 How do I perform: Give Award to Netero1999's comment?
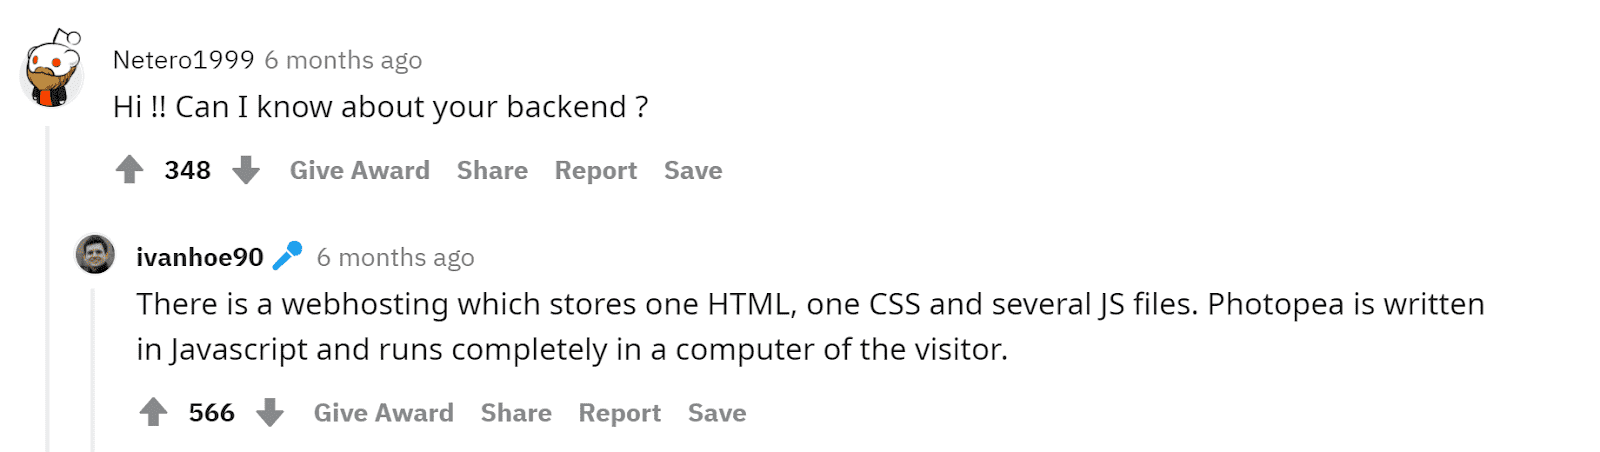pyautogui.click(x=360, y=171)
